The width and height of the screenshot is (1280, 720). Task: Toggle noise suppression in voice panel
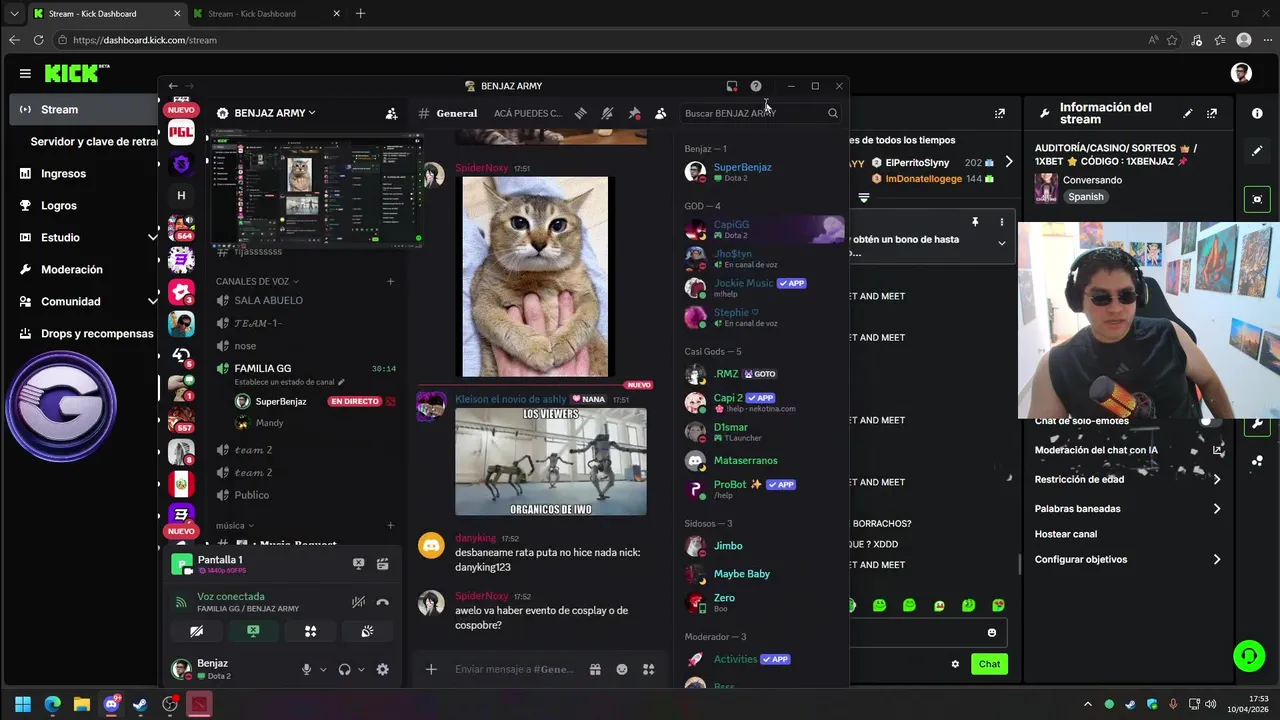358,602
